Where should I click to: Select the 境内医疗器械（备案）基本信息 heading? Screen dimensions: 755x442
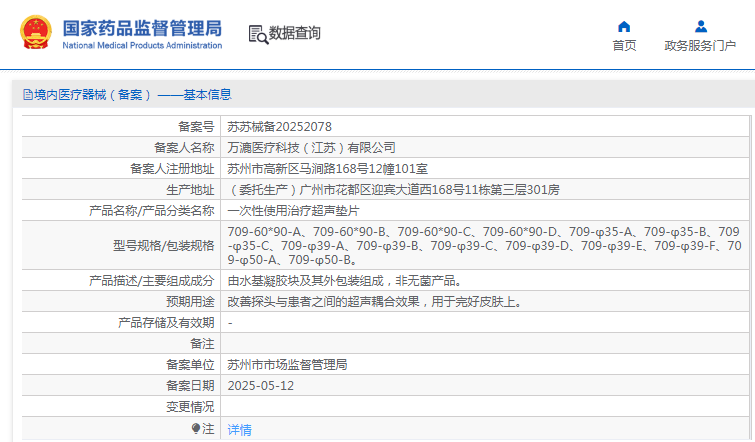(133, 95)
